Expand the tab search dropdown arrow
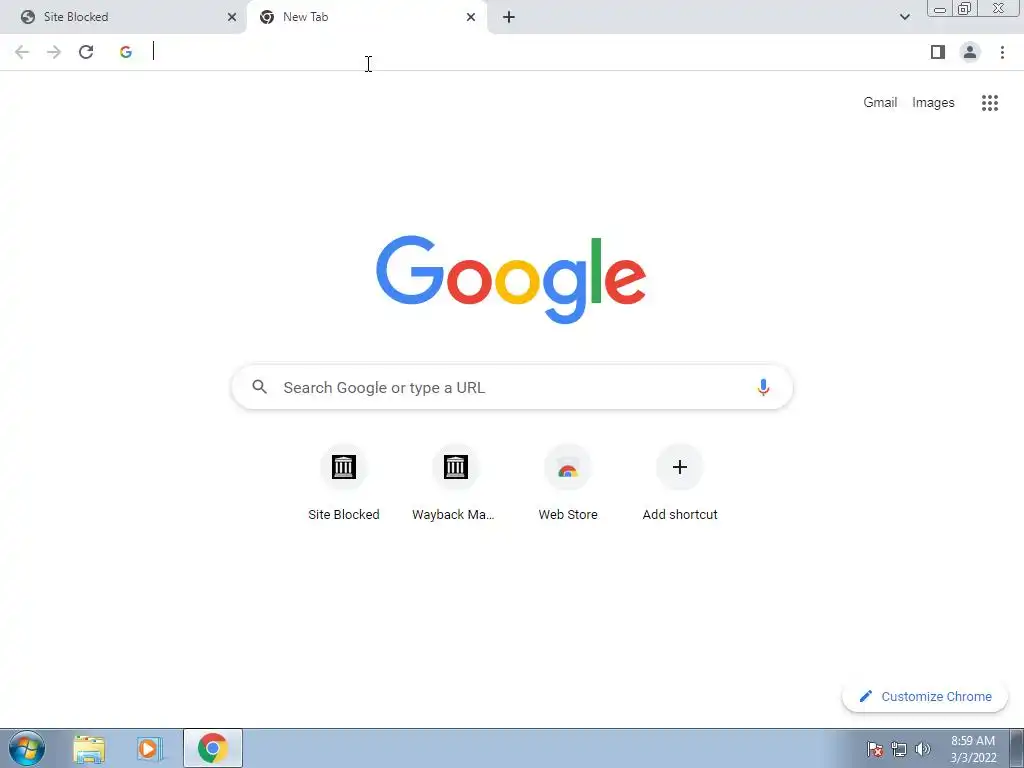Screen dimensions: 1024x768 click(x=904, y=17)
